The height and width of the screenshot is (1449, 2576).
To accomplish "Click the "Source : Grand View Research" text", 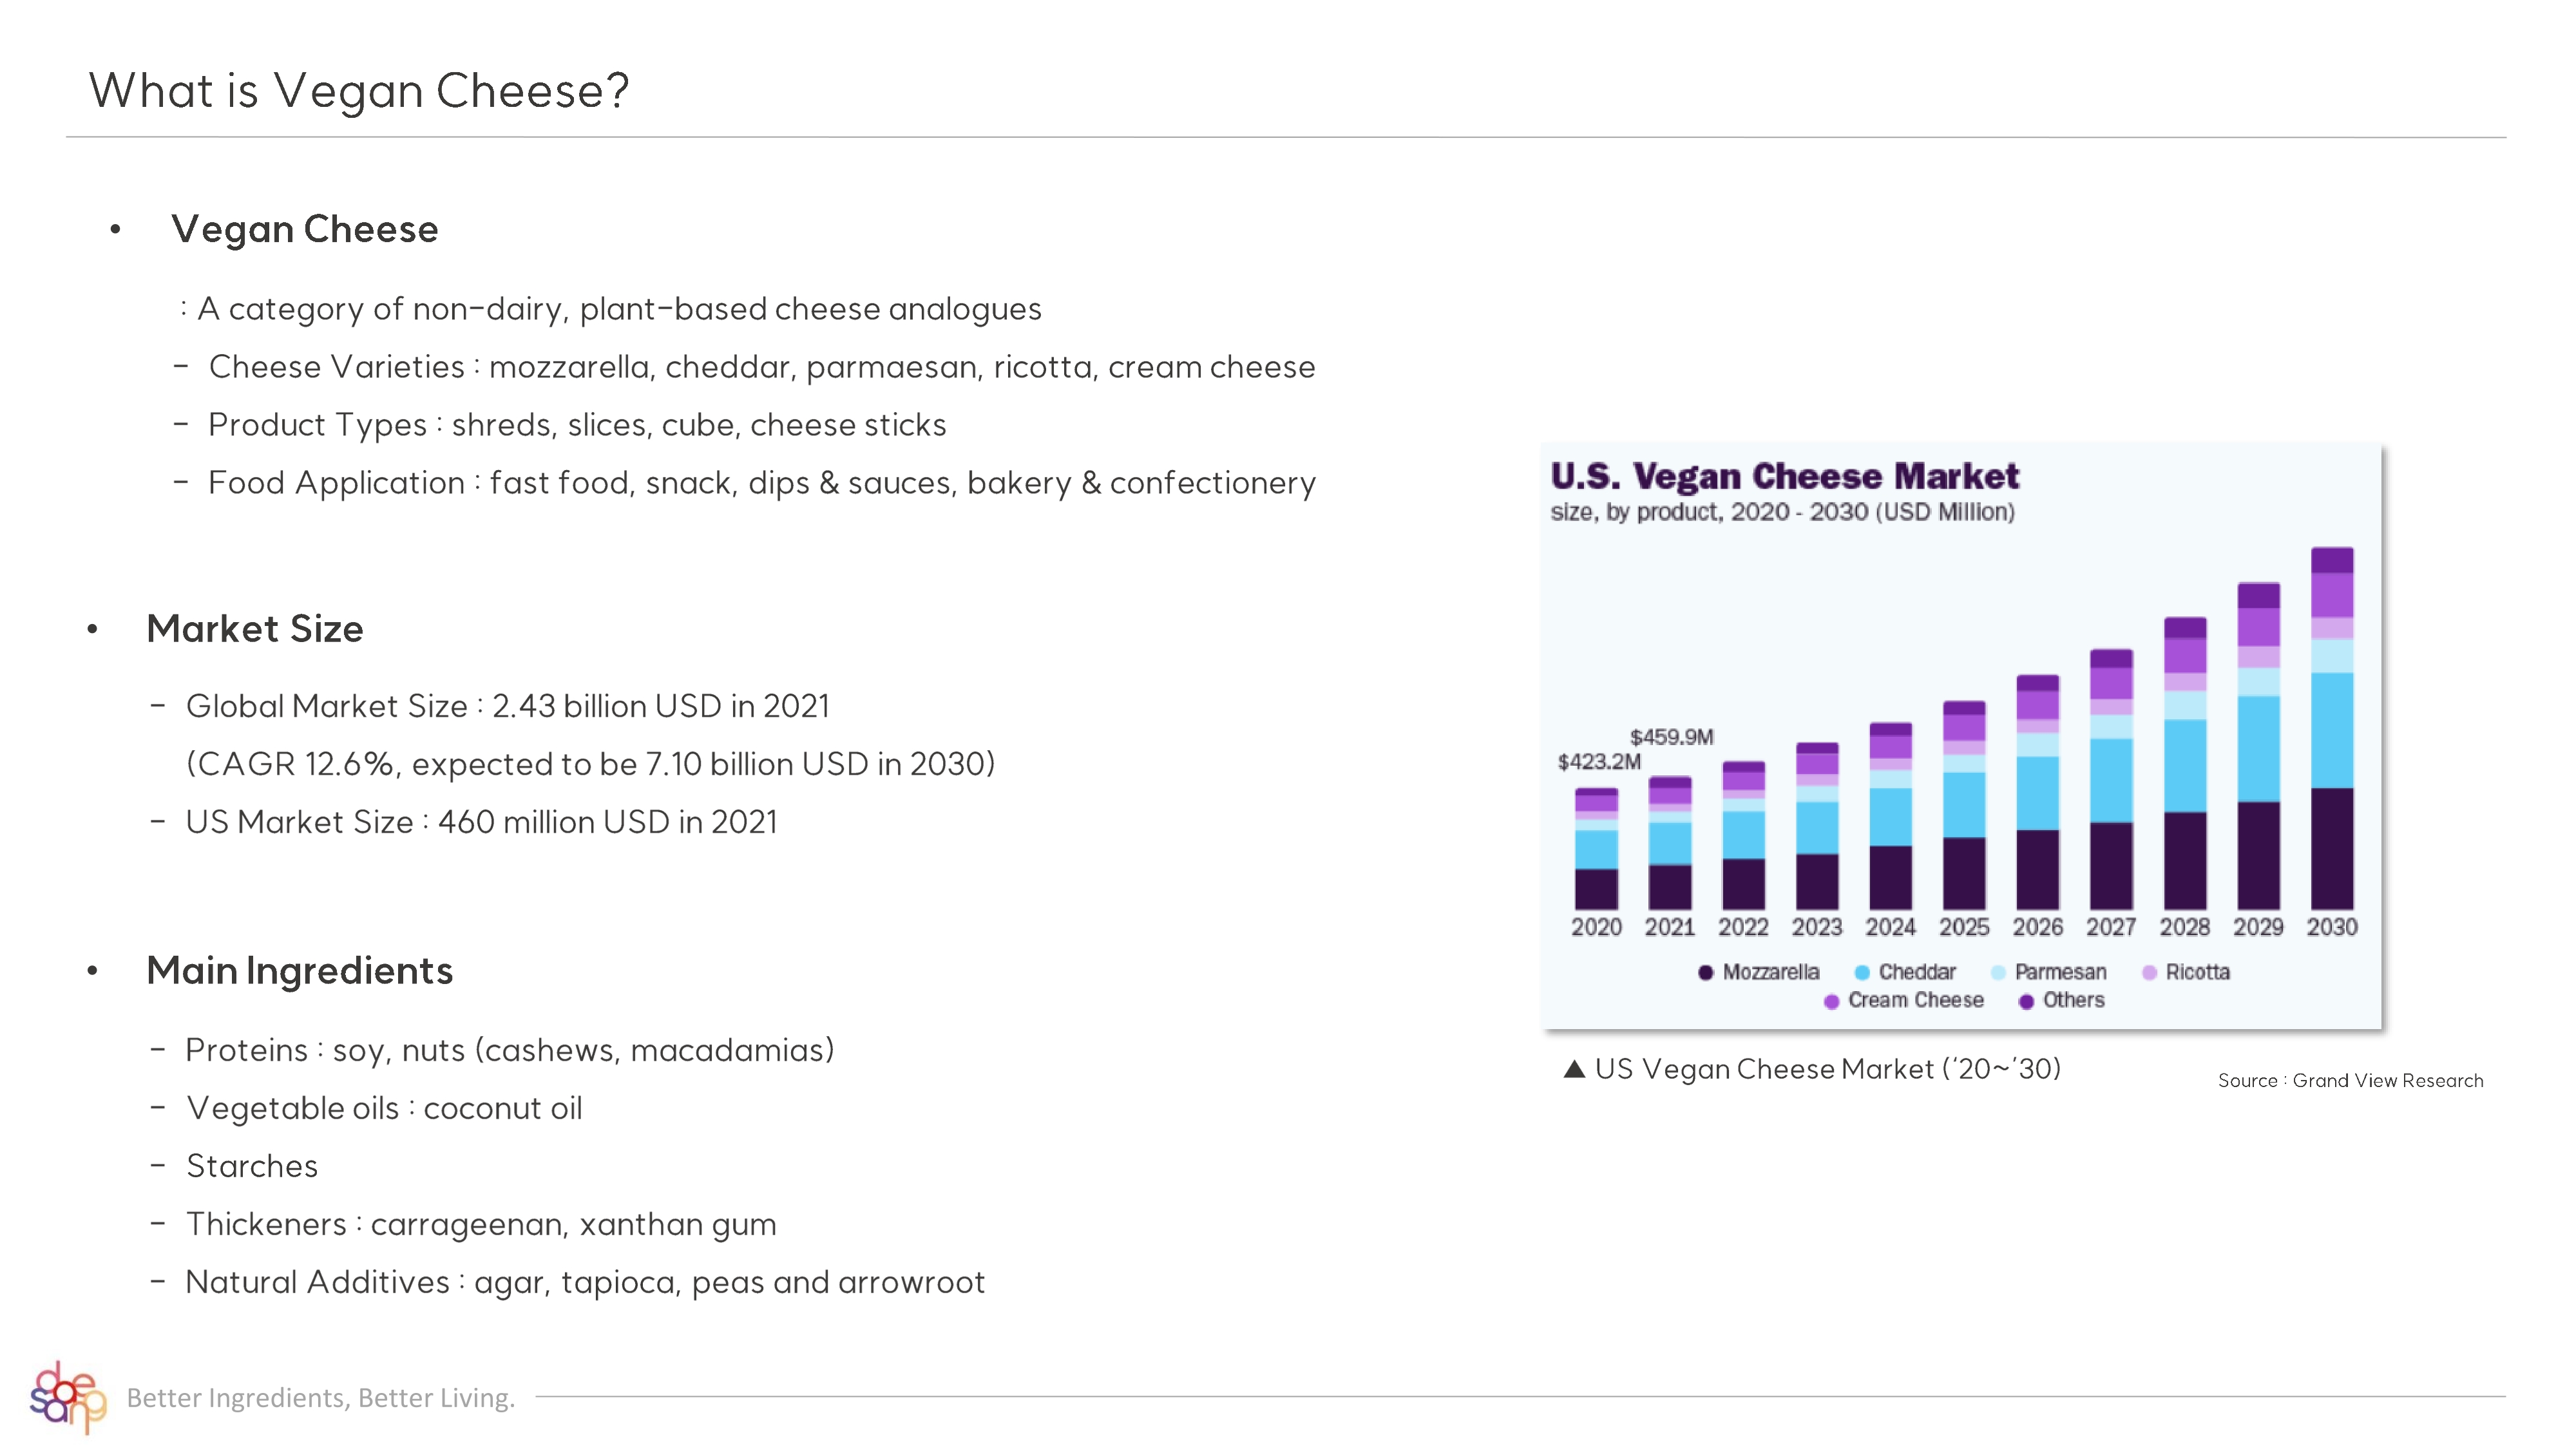I will point(2350,1080).
